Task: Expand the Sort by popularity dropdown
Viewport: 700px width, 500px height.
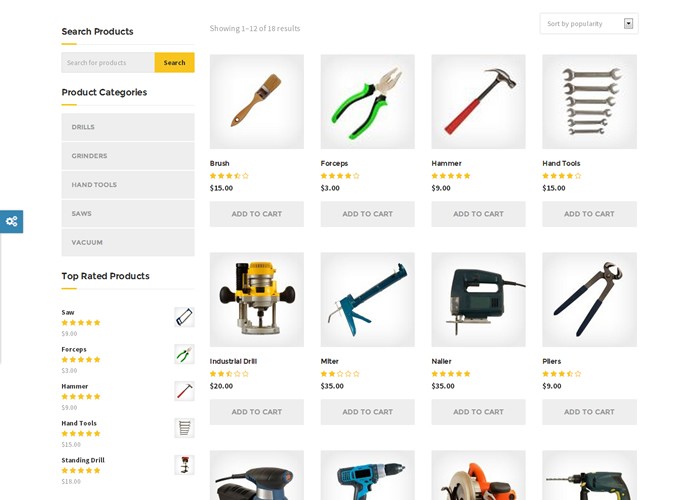Action: (589, 24)
